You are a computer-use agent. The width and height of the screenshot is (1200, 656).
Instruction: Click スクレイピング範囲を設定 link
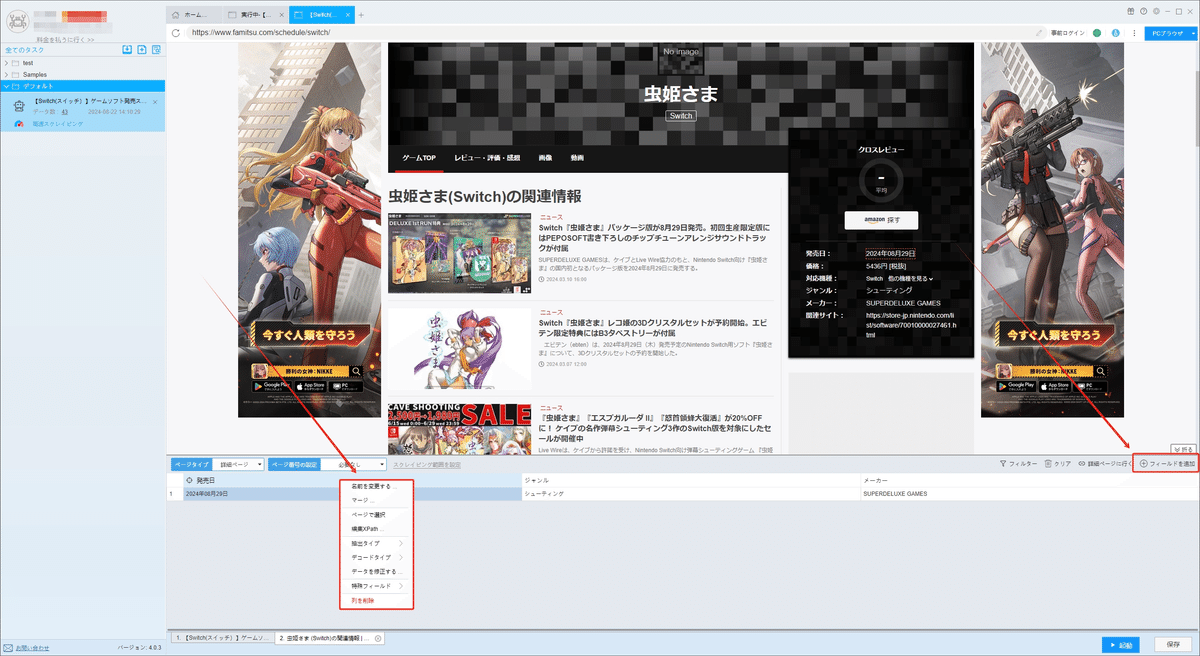coord(427,465)
